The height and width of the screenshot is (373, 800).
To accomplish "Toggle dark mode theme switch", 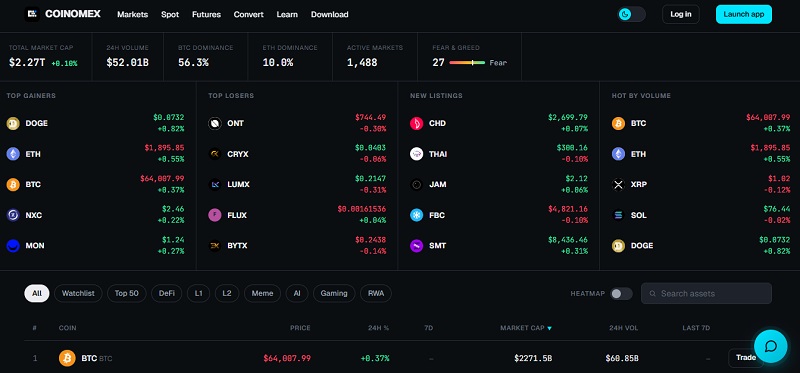I will click(x=632, y=14).
